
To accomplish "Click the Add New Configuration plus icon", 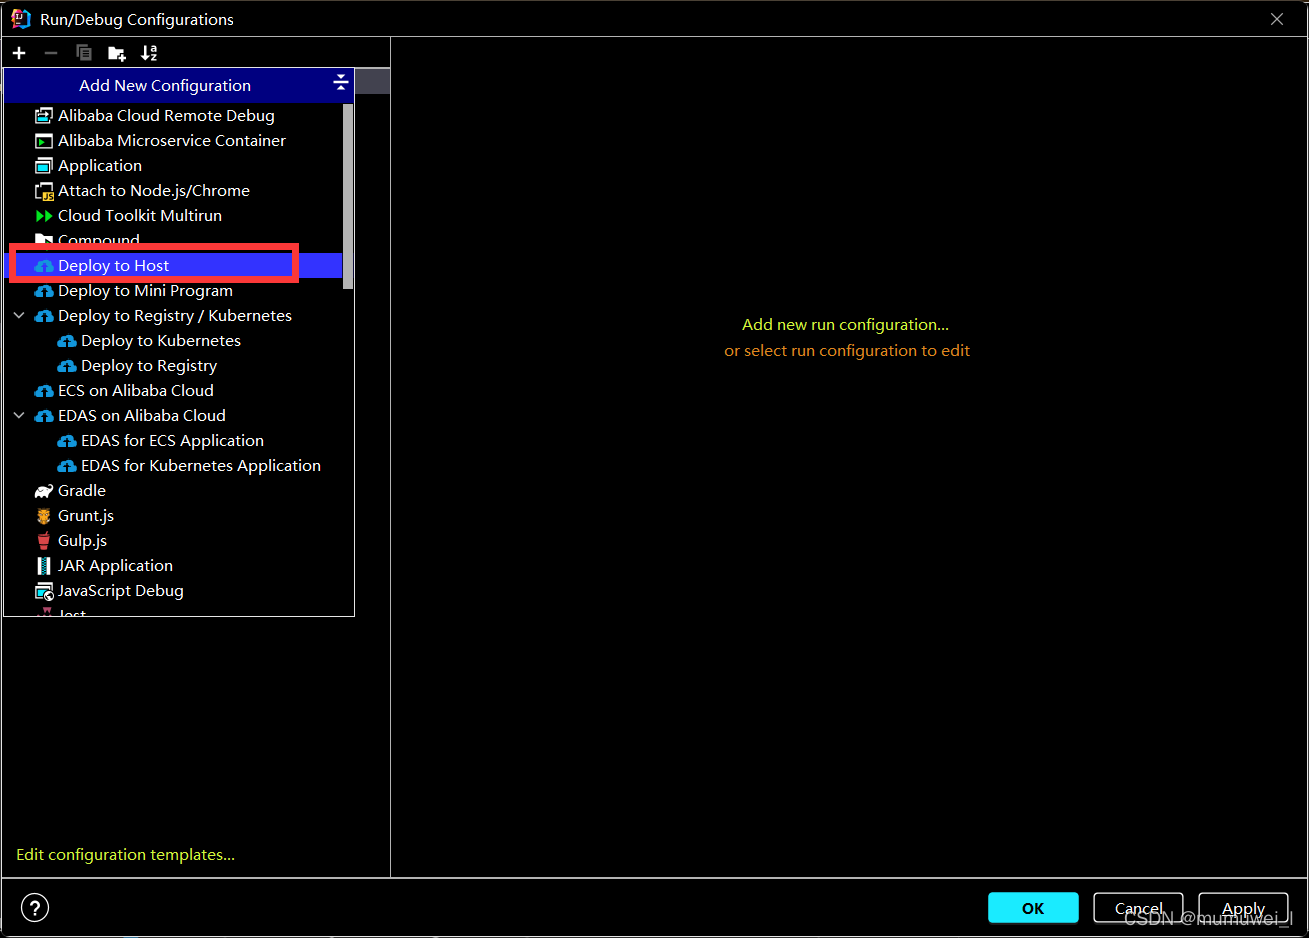I will pos(19,53).
